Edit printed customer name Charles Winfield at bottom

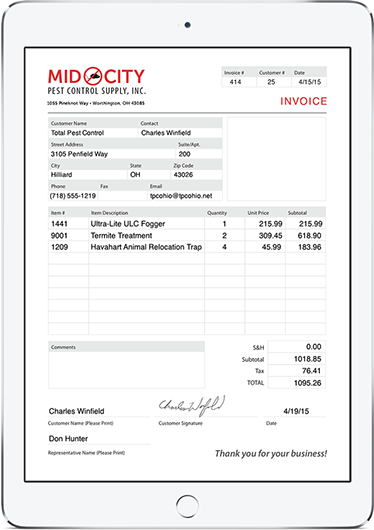(99, 411)
